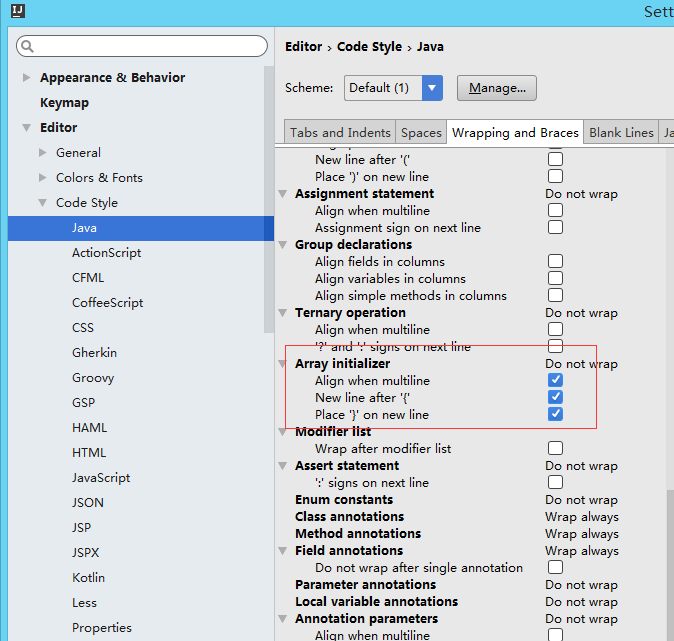The image size is (674, 641).
Task: Collapse Group declarations group
Action: [x=283, y=245]
